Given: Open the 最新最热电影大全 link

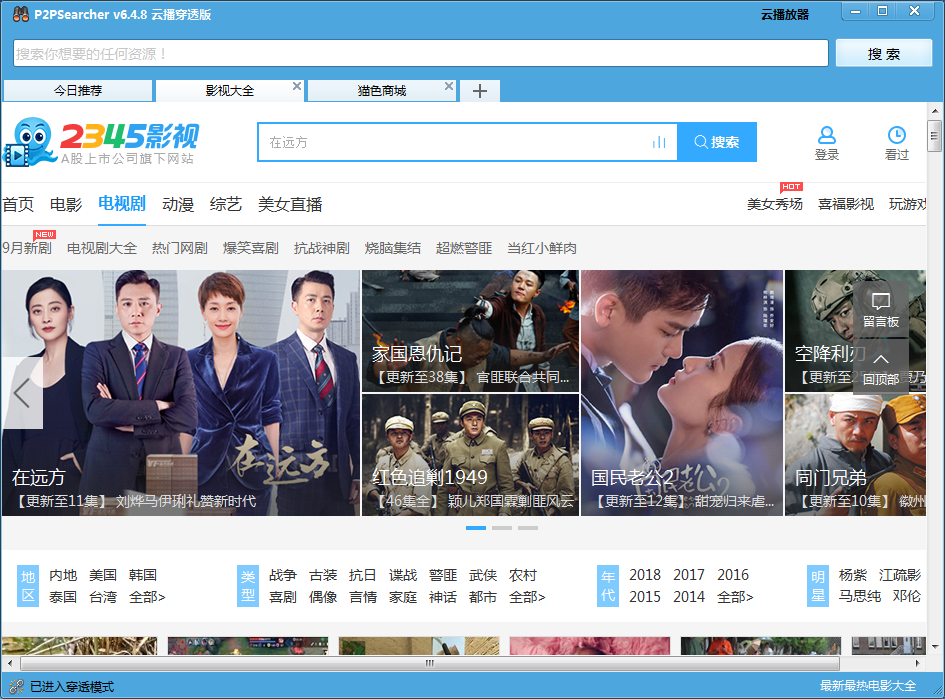Looking at the screenshot, I should pos(869,687).
